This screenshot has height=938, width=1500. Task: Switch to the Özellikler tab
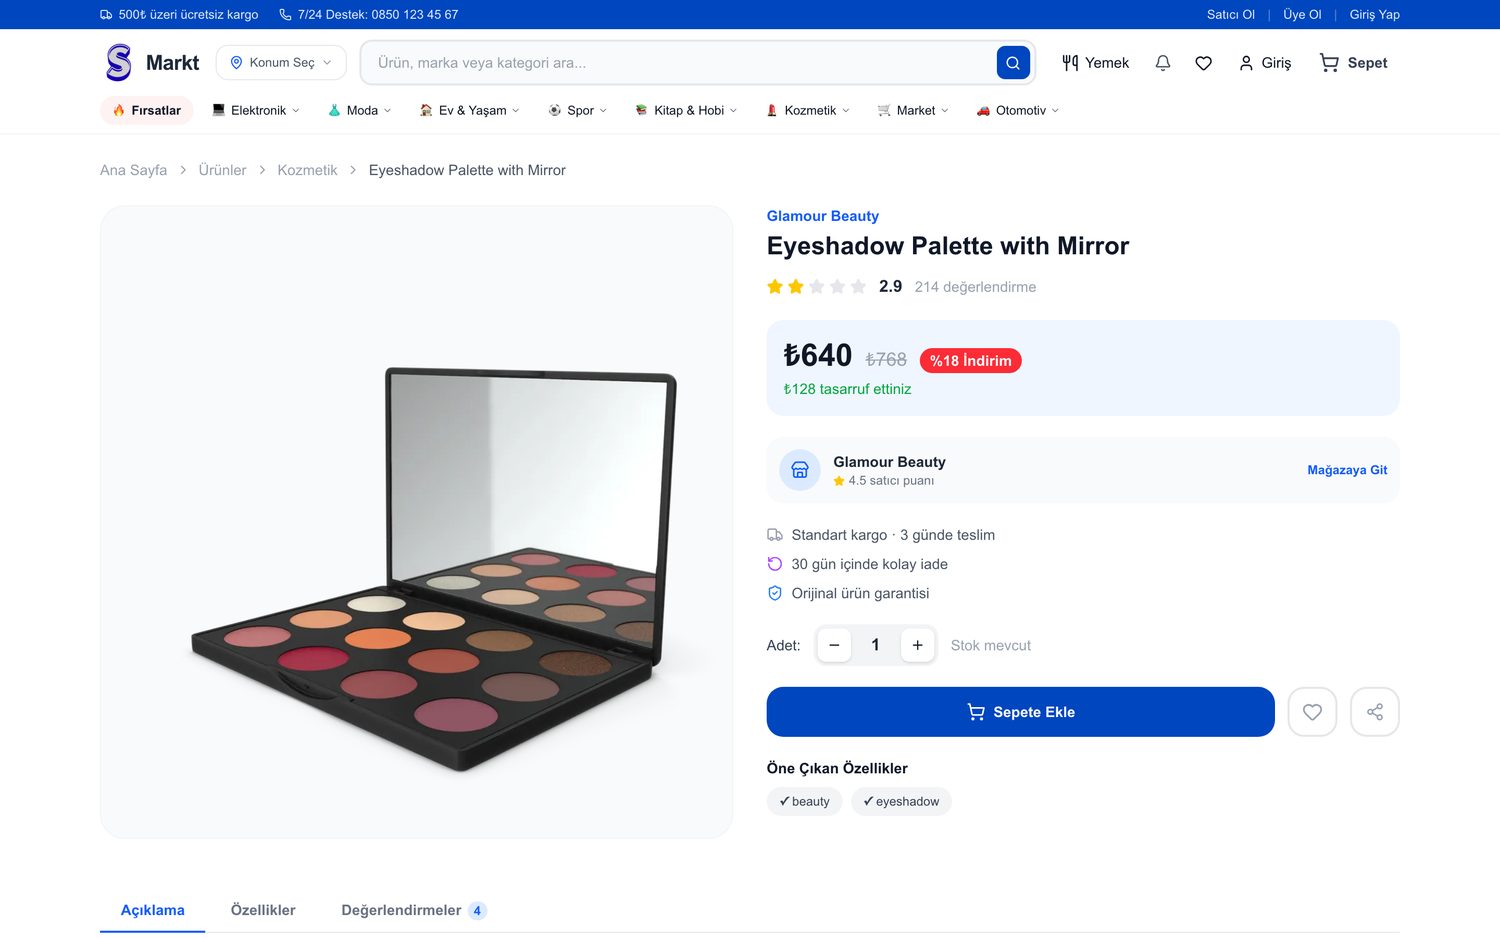pos(263,910)
